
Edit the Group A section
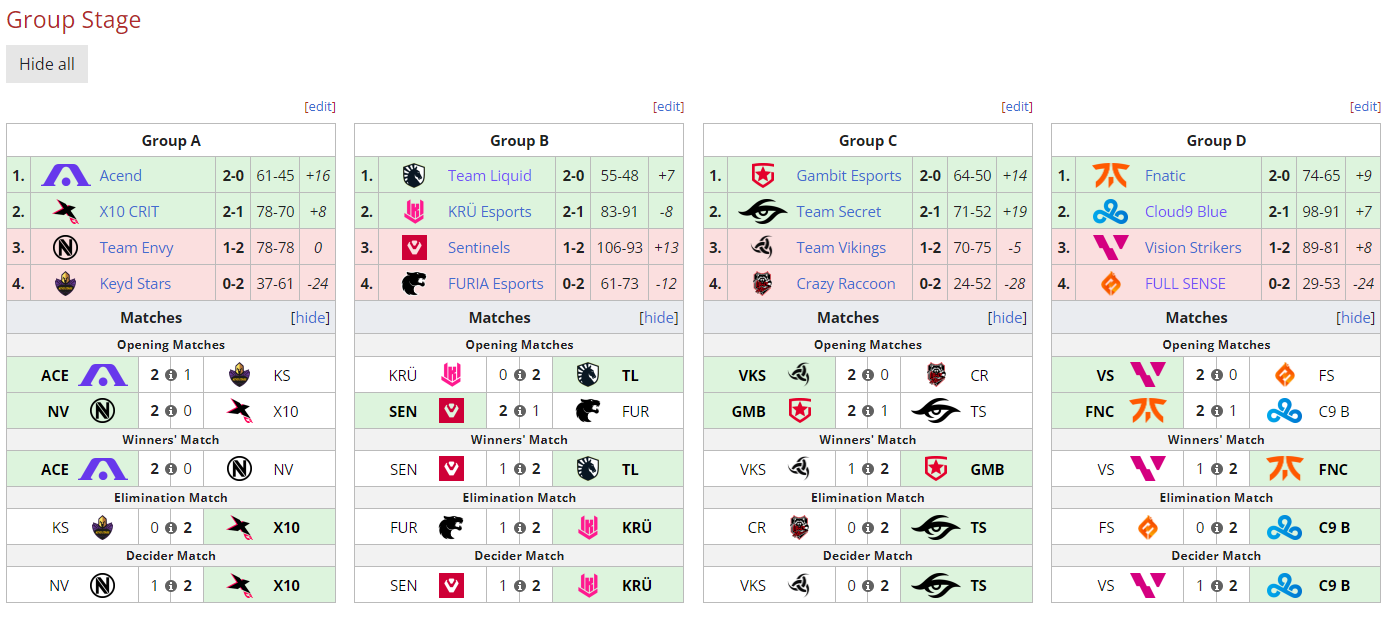(x=320, y=107)
